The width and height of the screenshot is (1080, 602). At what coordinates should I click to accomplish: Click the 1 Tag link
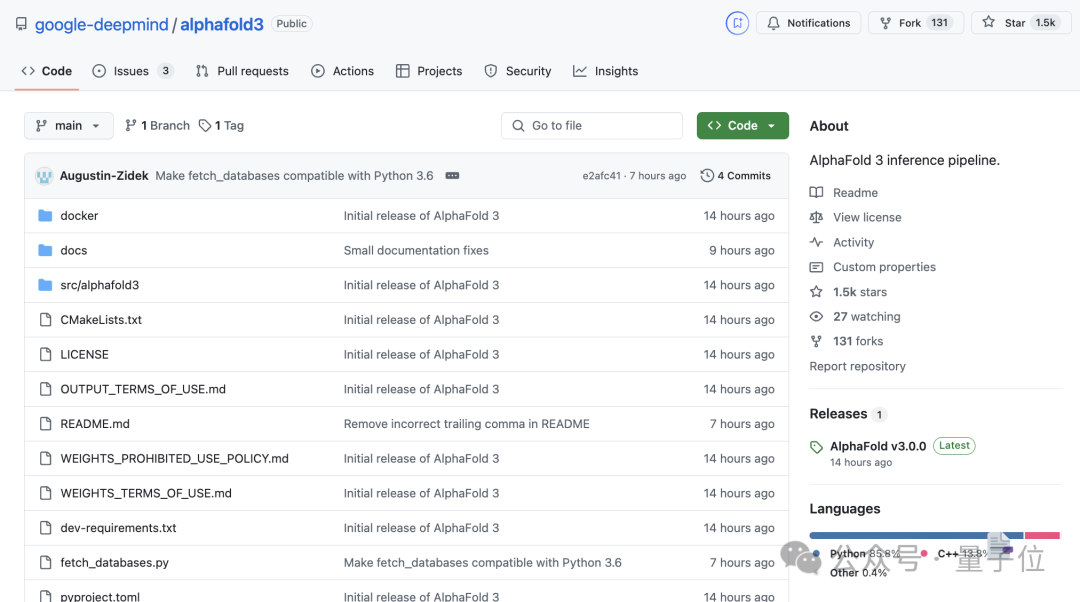pos(221,125)
